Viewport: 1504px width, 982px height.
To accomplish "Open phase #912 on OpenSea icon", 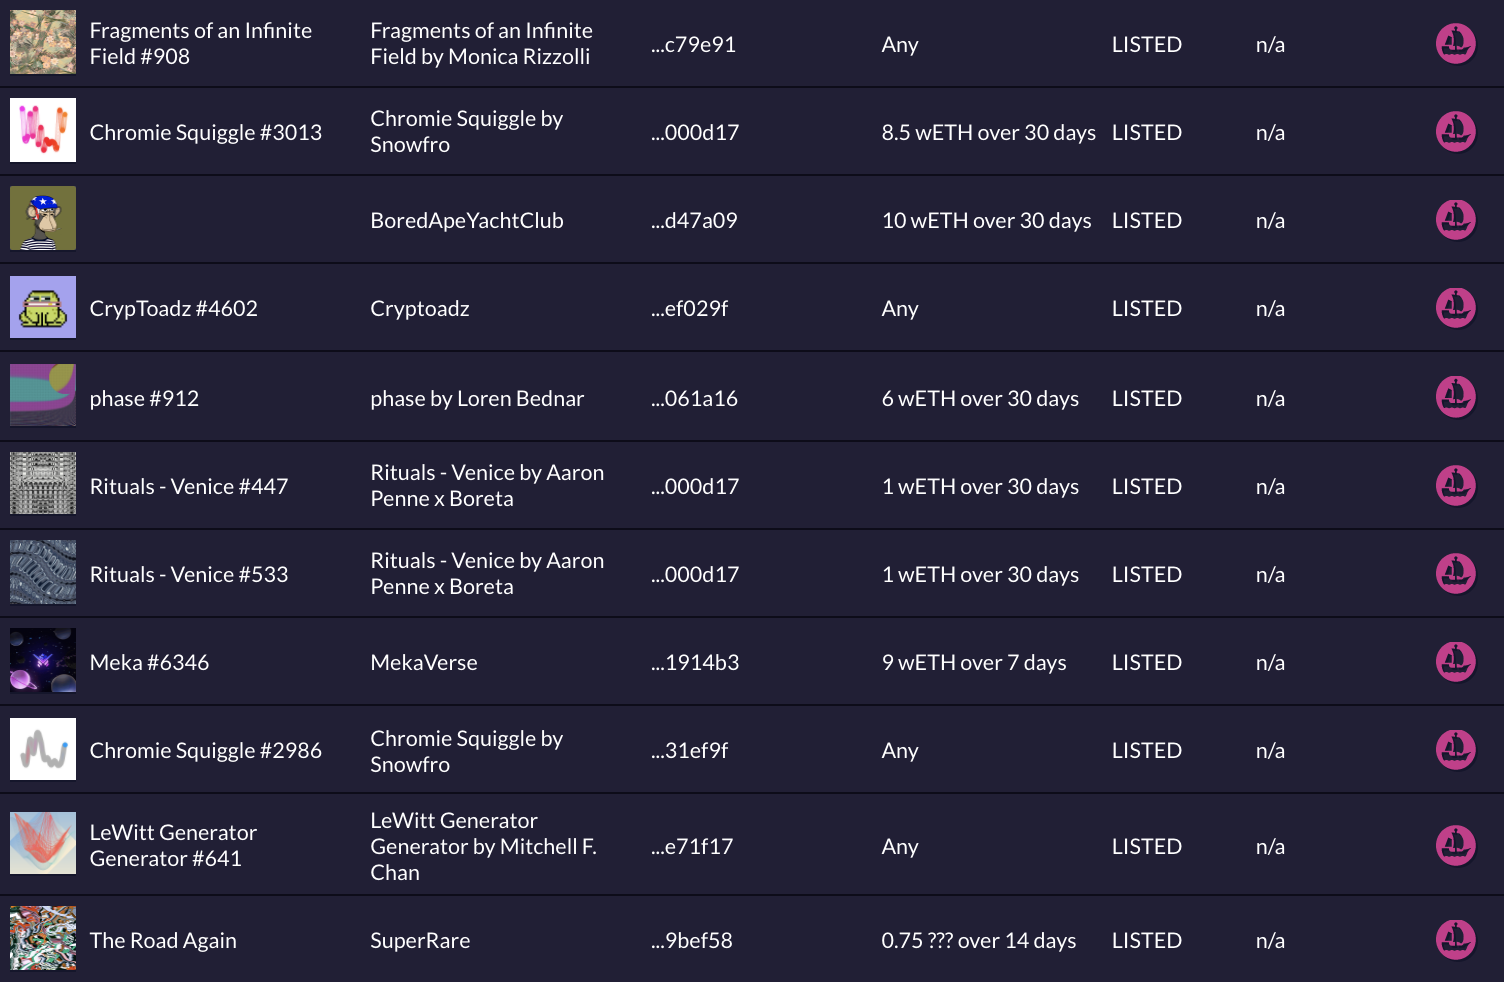I will (x=1455, y=397).
